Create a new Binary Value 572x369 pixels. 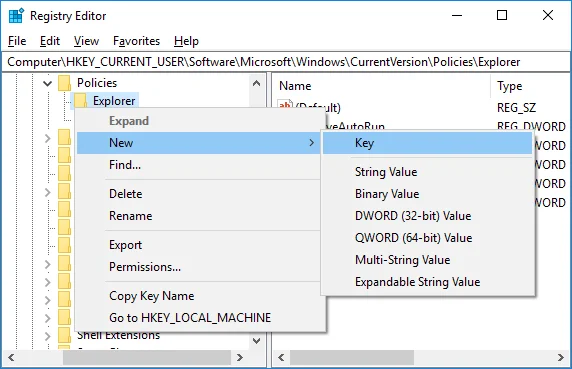428,194
